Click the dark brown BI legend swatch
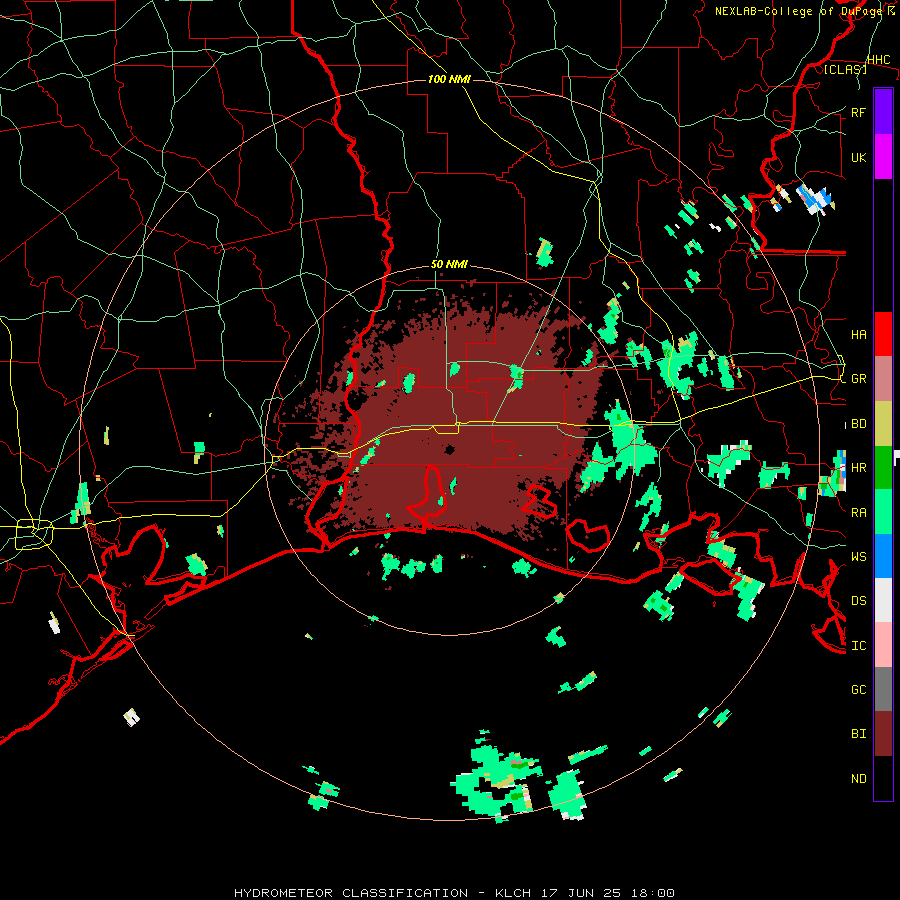This screenshot has width=900, height=900. 883,734
